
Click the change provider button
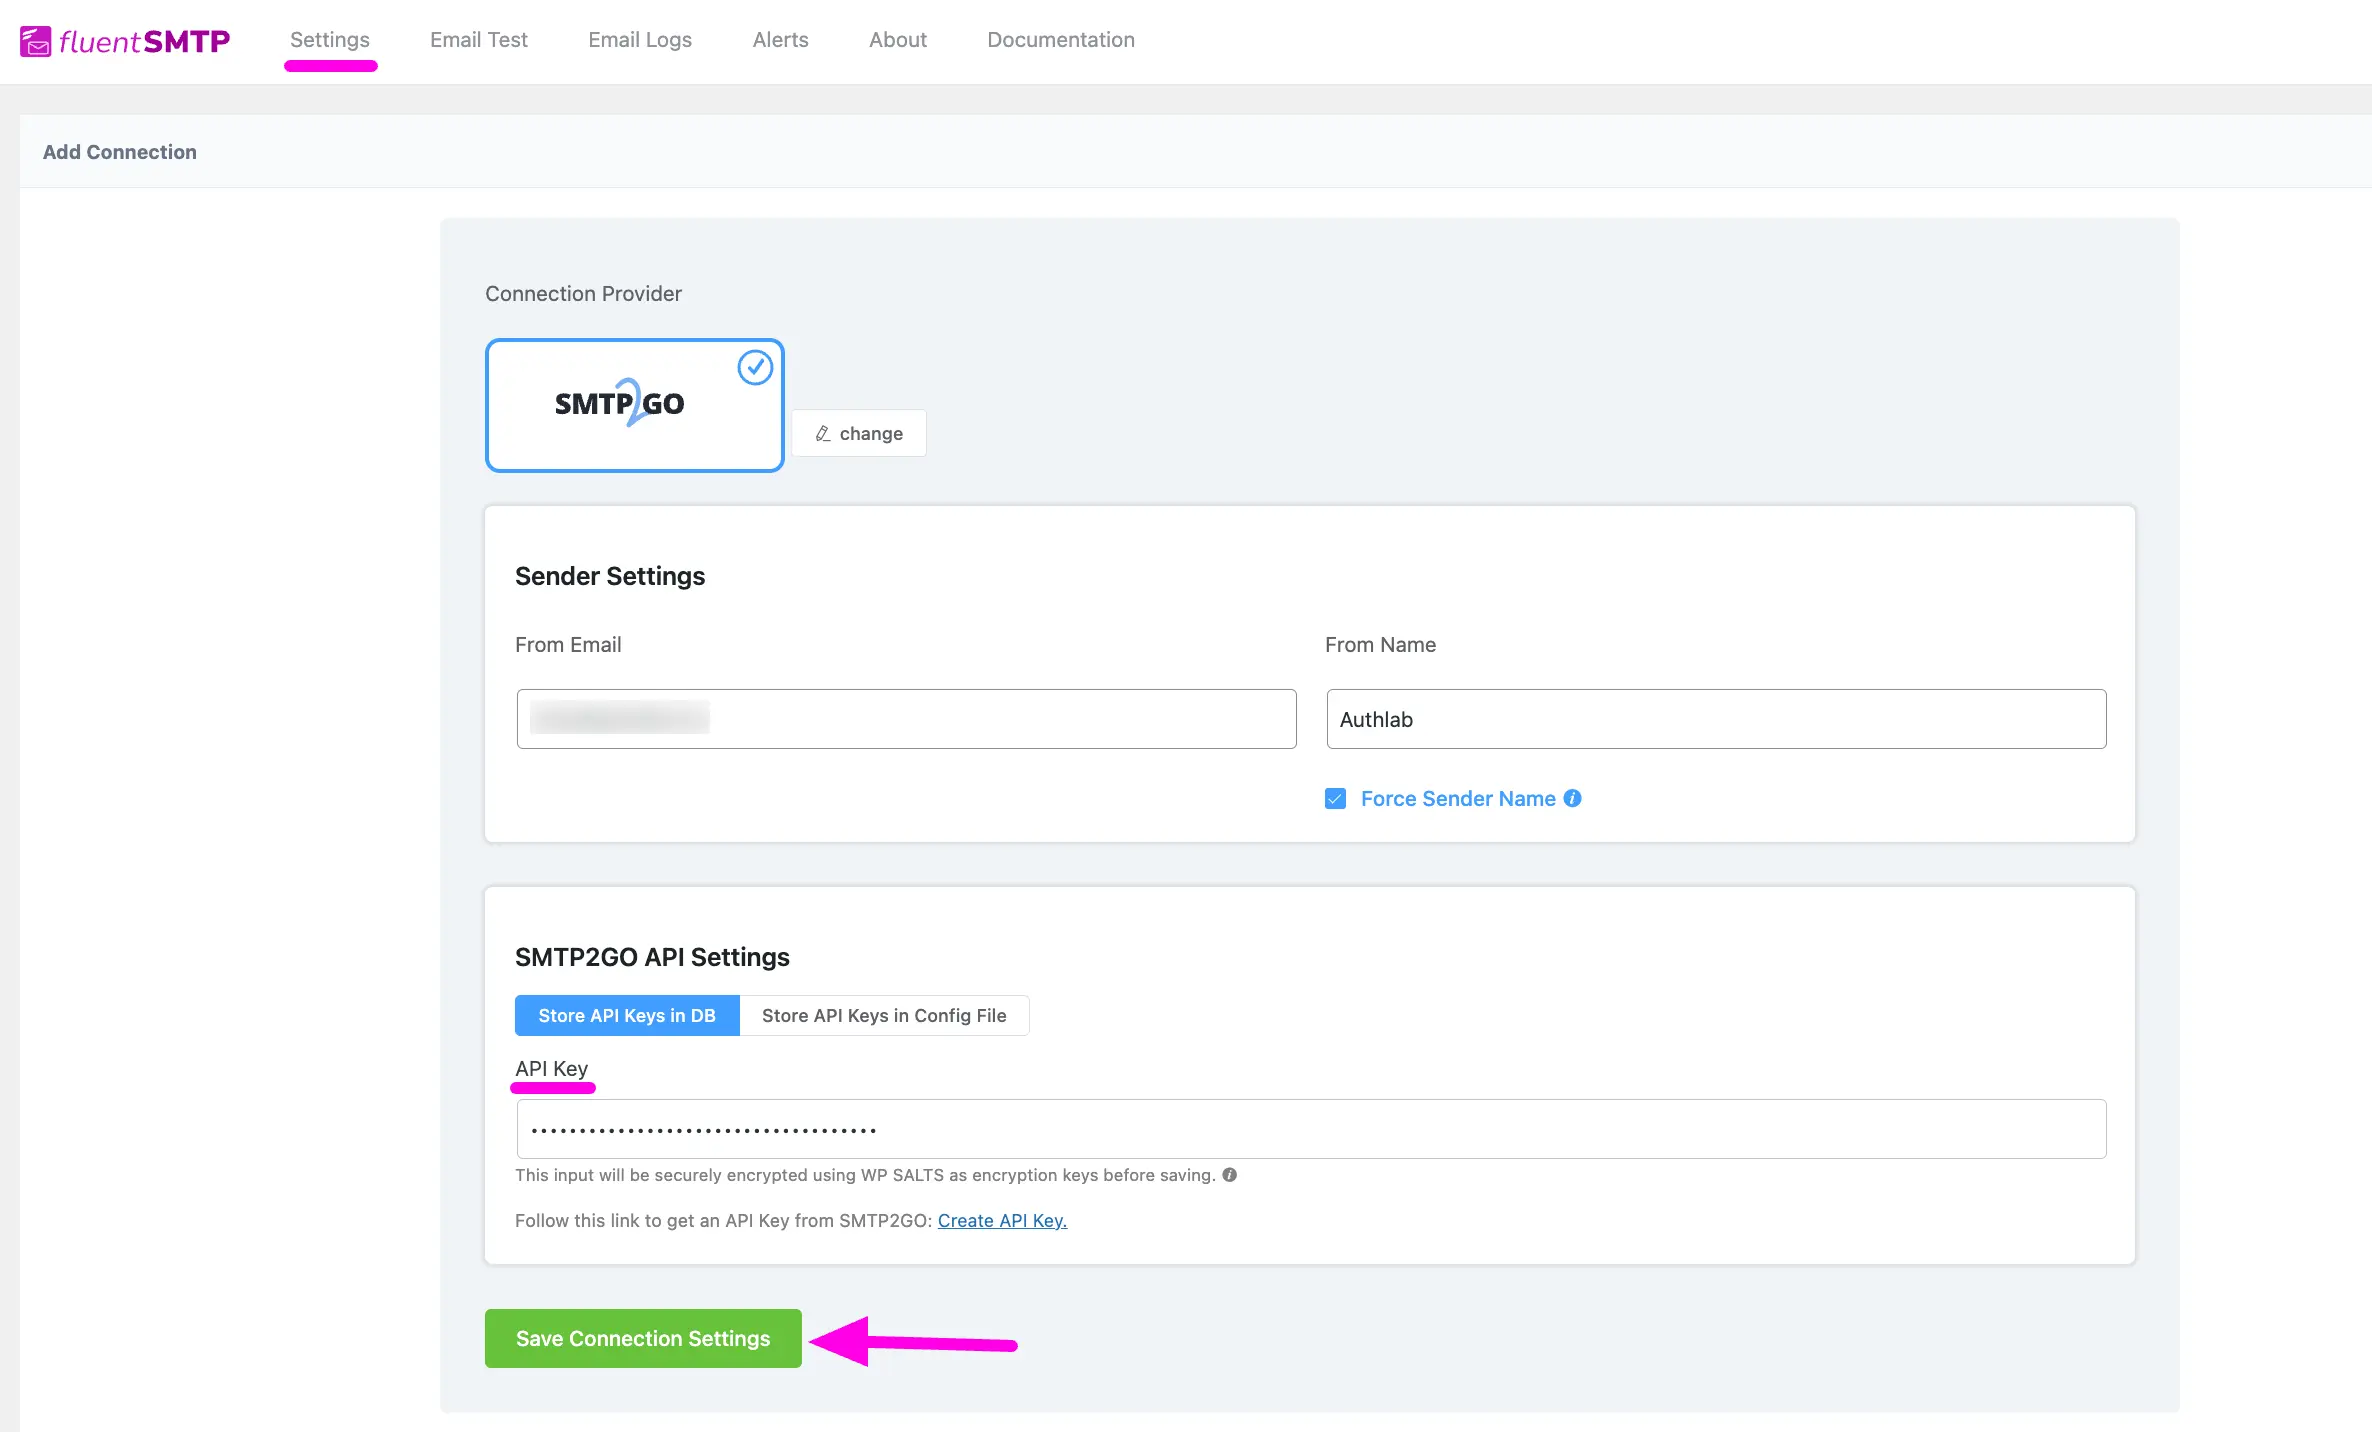click(x=859, y=433)
